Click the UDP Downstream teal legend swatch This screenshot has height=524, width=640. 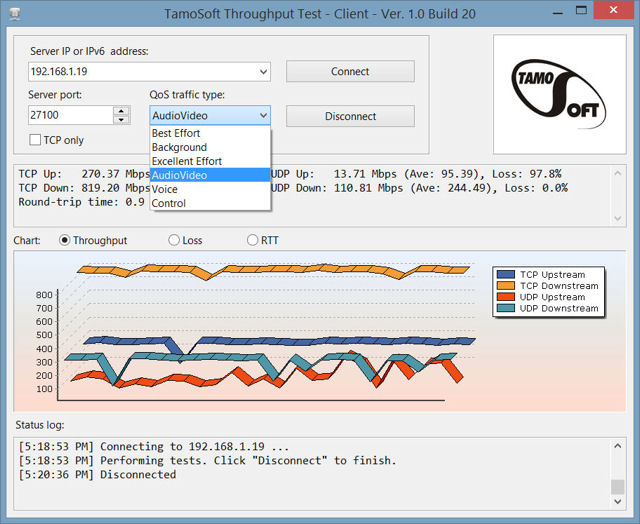coord(506,308)
